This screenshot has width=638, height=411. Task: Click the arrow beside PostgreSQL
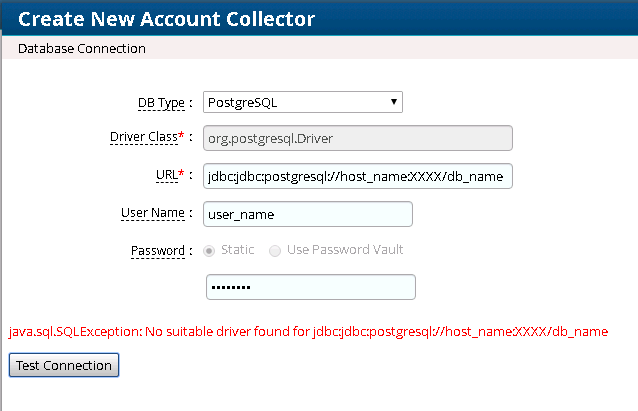pos(395,102)
